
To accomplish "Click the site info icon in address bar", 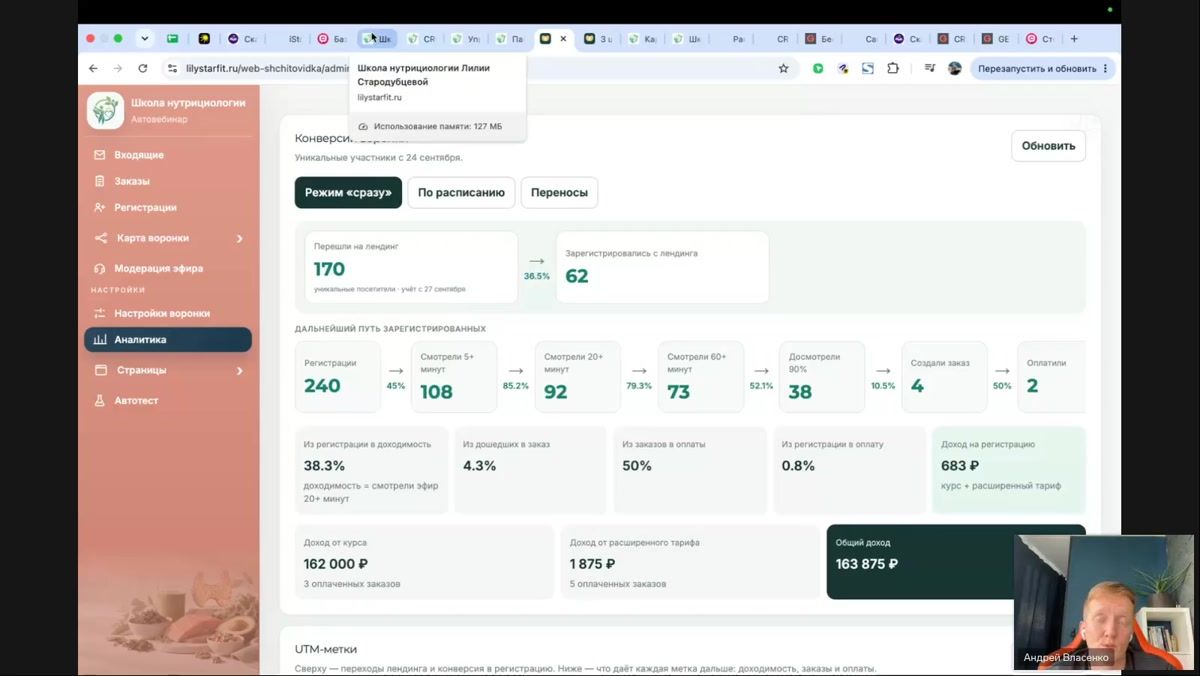I will pos(172,68).
